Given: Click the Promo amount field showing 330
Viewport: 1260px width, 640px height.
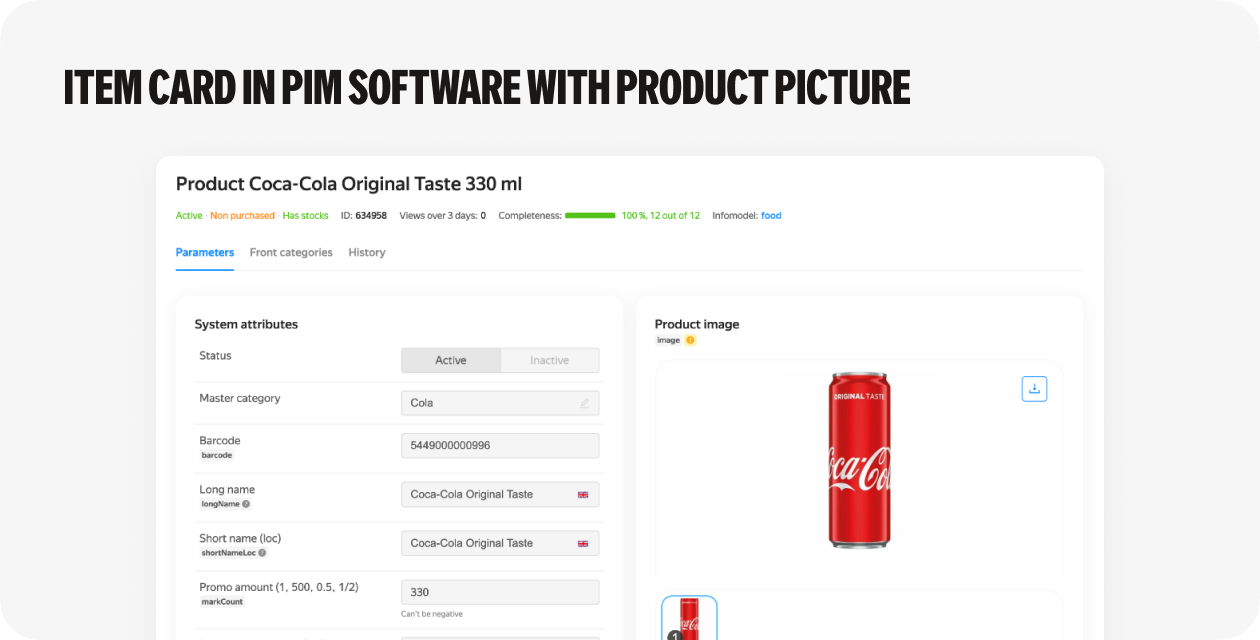Looking at the screenshot, I should (x=500, y=592).
